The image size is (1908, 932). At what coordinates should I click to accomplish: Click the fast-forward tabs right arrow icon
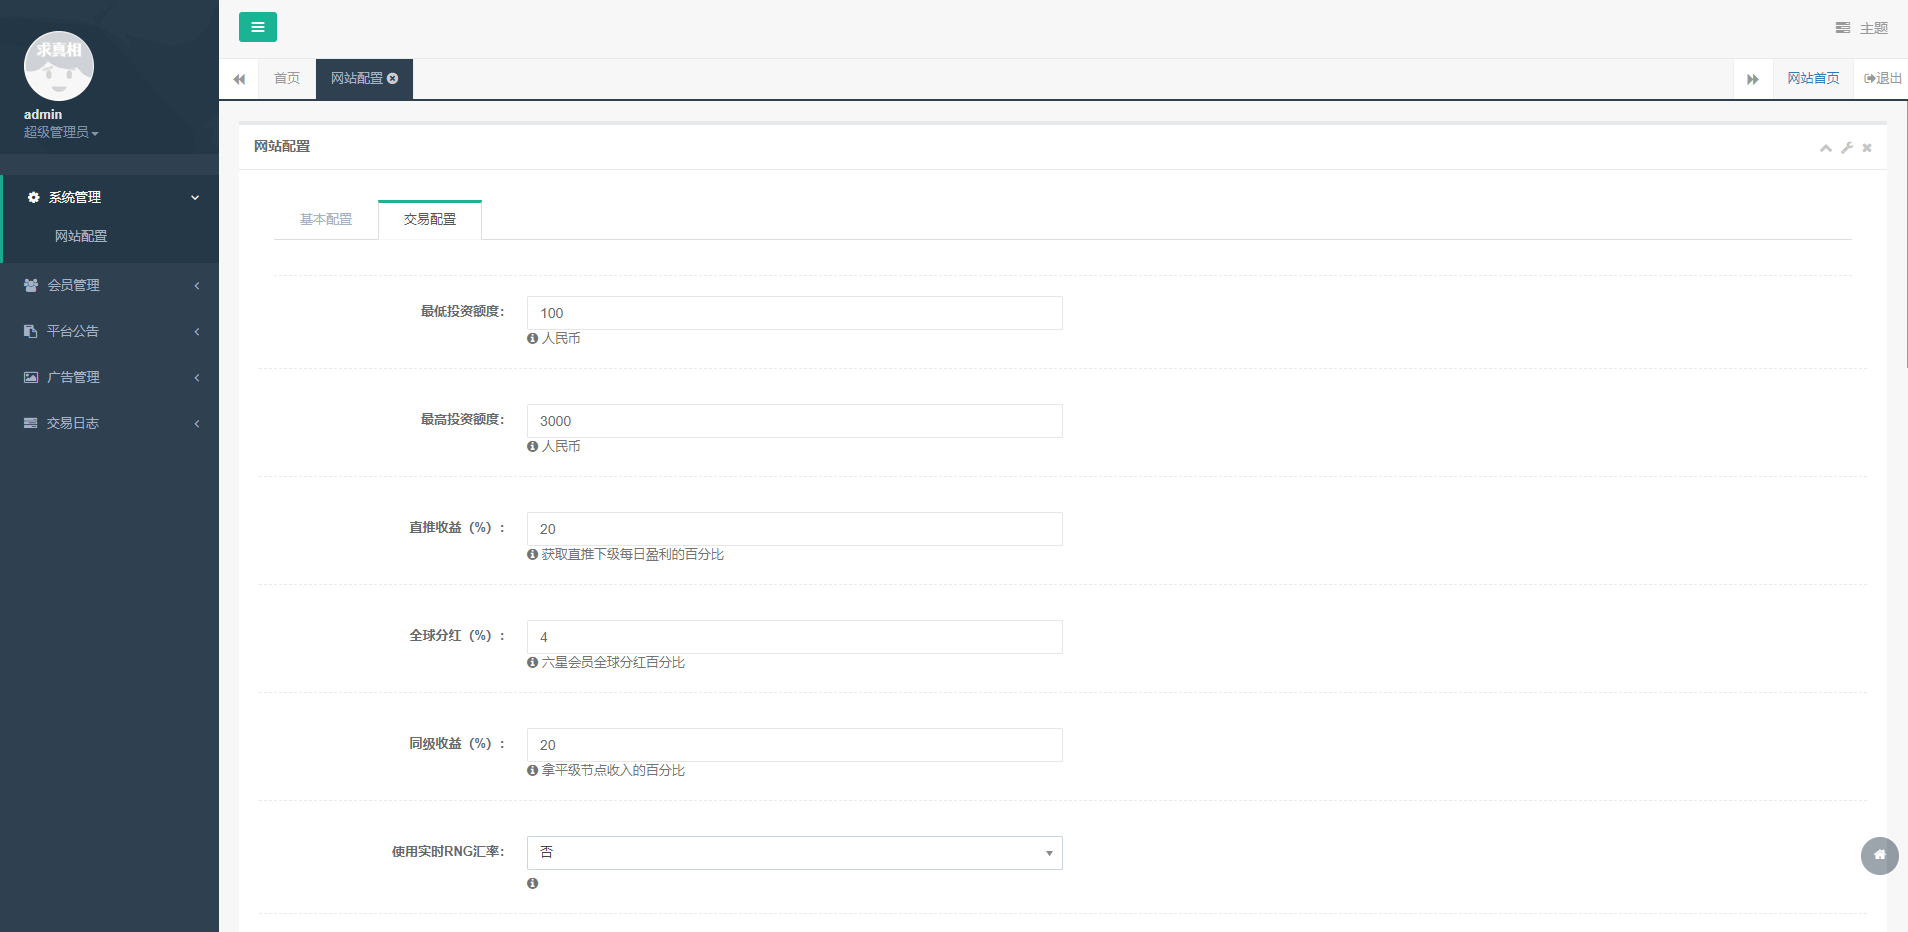[x=1752, y=79]
